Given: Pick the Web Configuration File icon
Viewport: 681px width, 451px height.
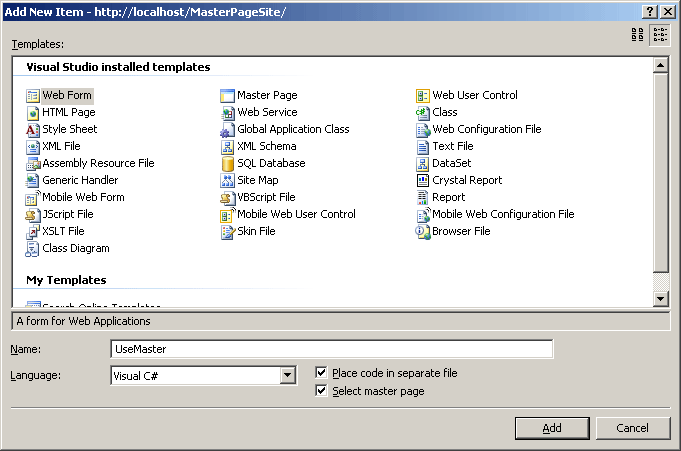Looking at the screenshot, I should click(x=423, y=129).
